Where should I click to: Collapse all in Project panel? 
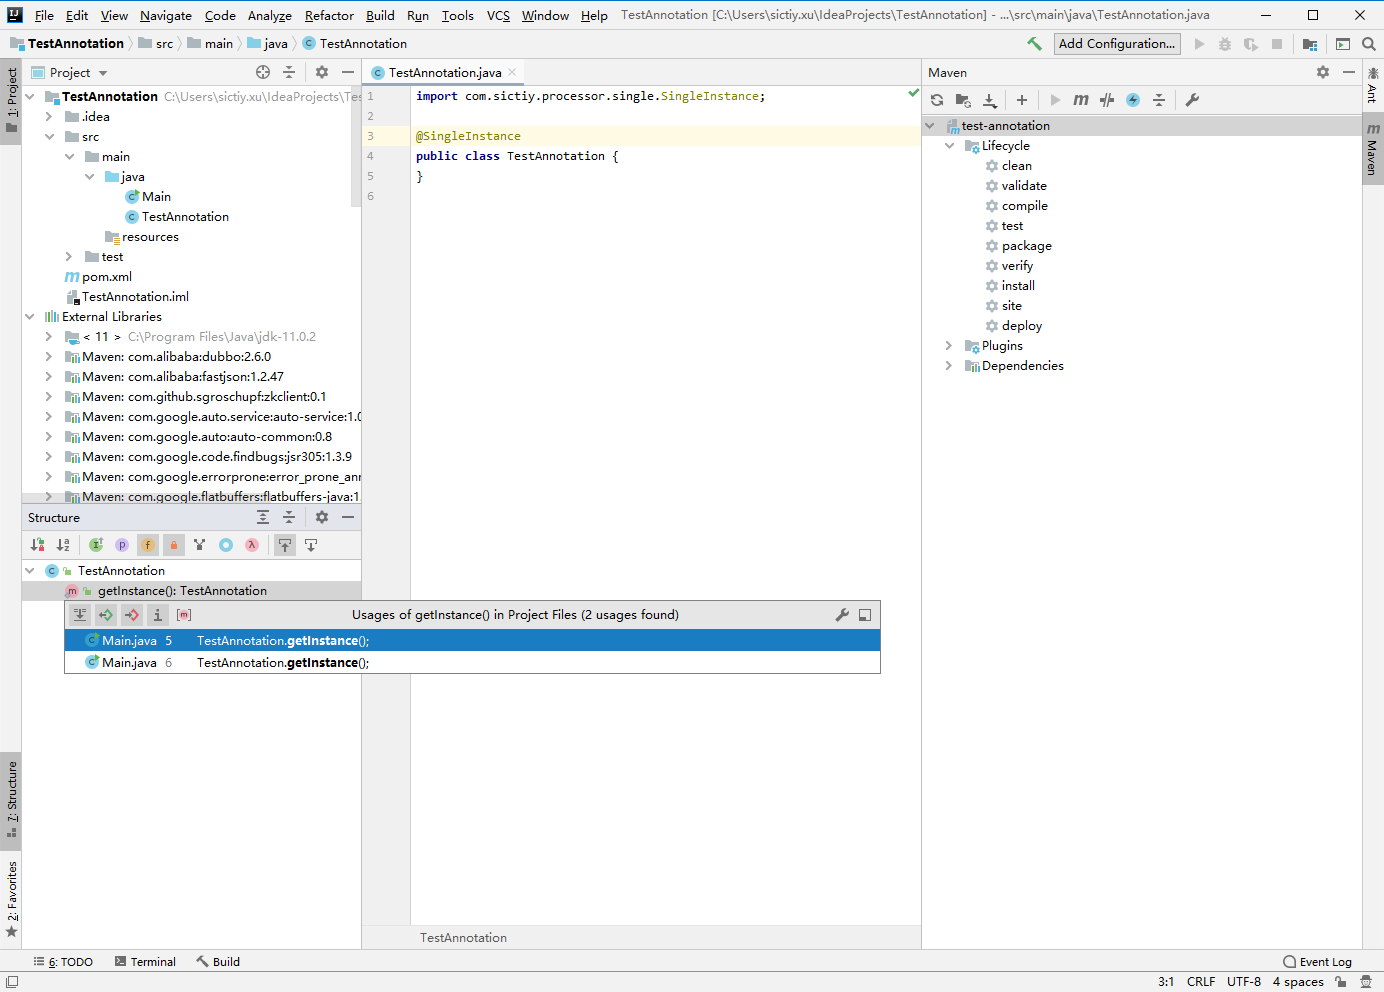[x=289, y=72]
